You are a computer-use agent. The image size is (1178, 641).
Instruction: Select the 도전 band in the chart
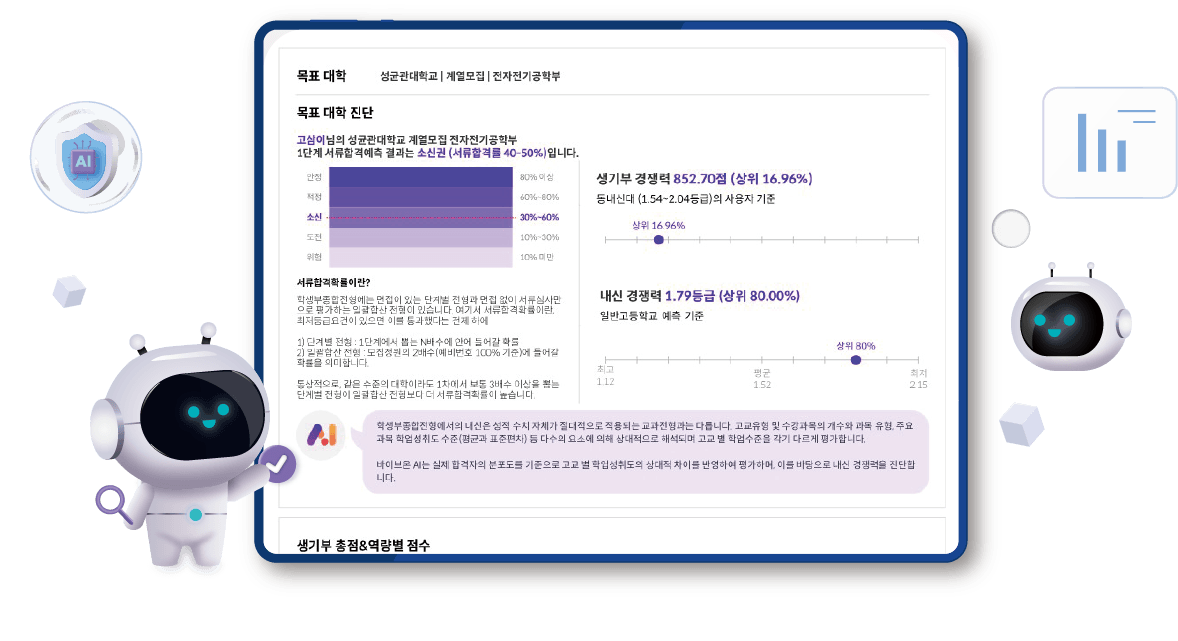tap(421, 237)
